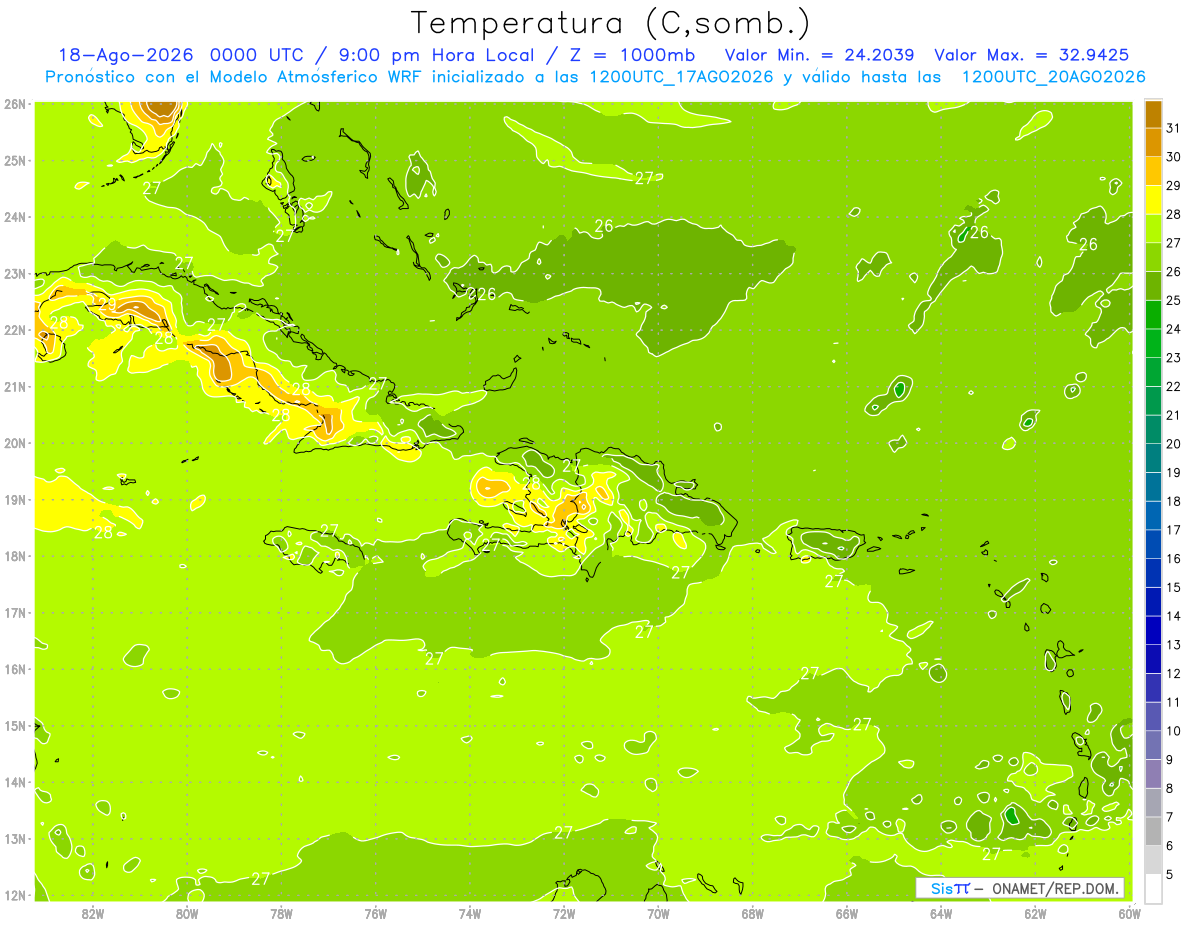Viewport: 1200px width, 927px height.
Task: Click the 64W longitude axis label
Action: pos(941,913)
